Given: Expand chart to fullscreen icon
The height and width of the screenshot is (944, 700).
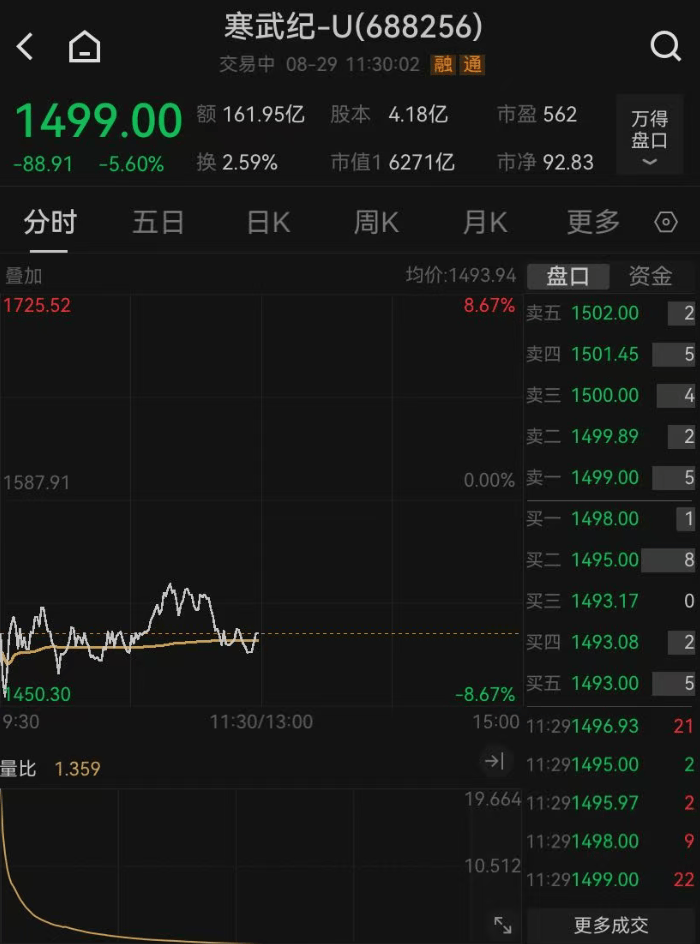Looking at the screenshot, I should click(x=503, y=925).
